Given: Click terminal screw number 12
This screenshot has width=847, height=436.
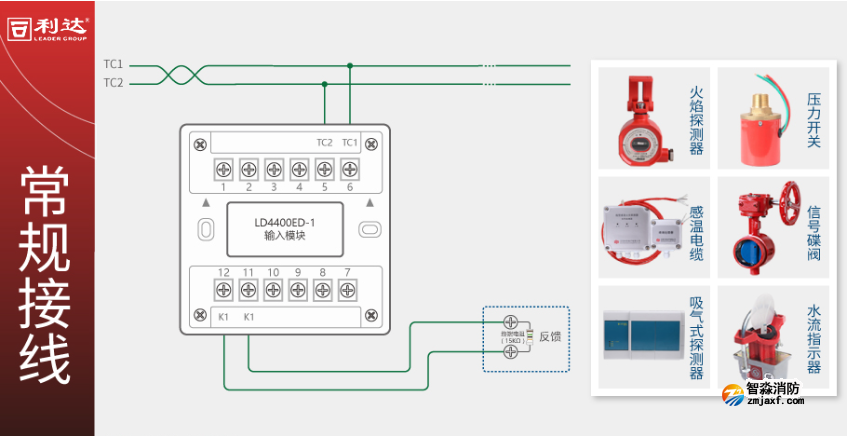Looking at the screenshot, I should [x=223, y=290].
